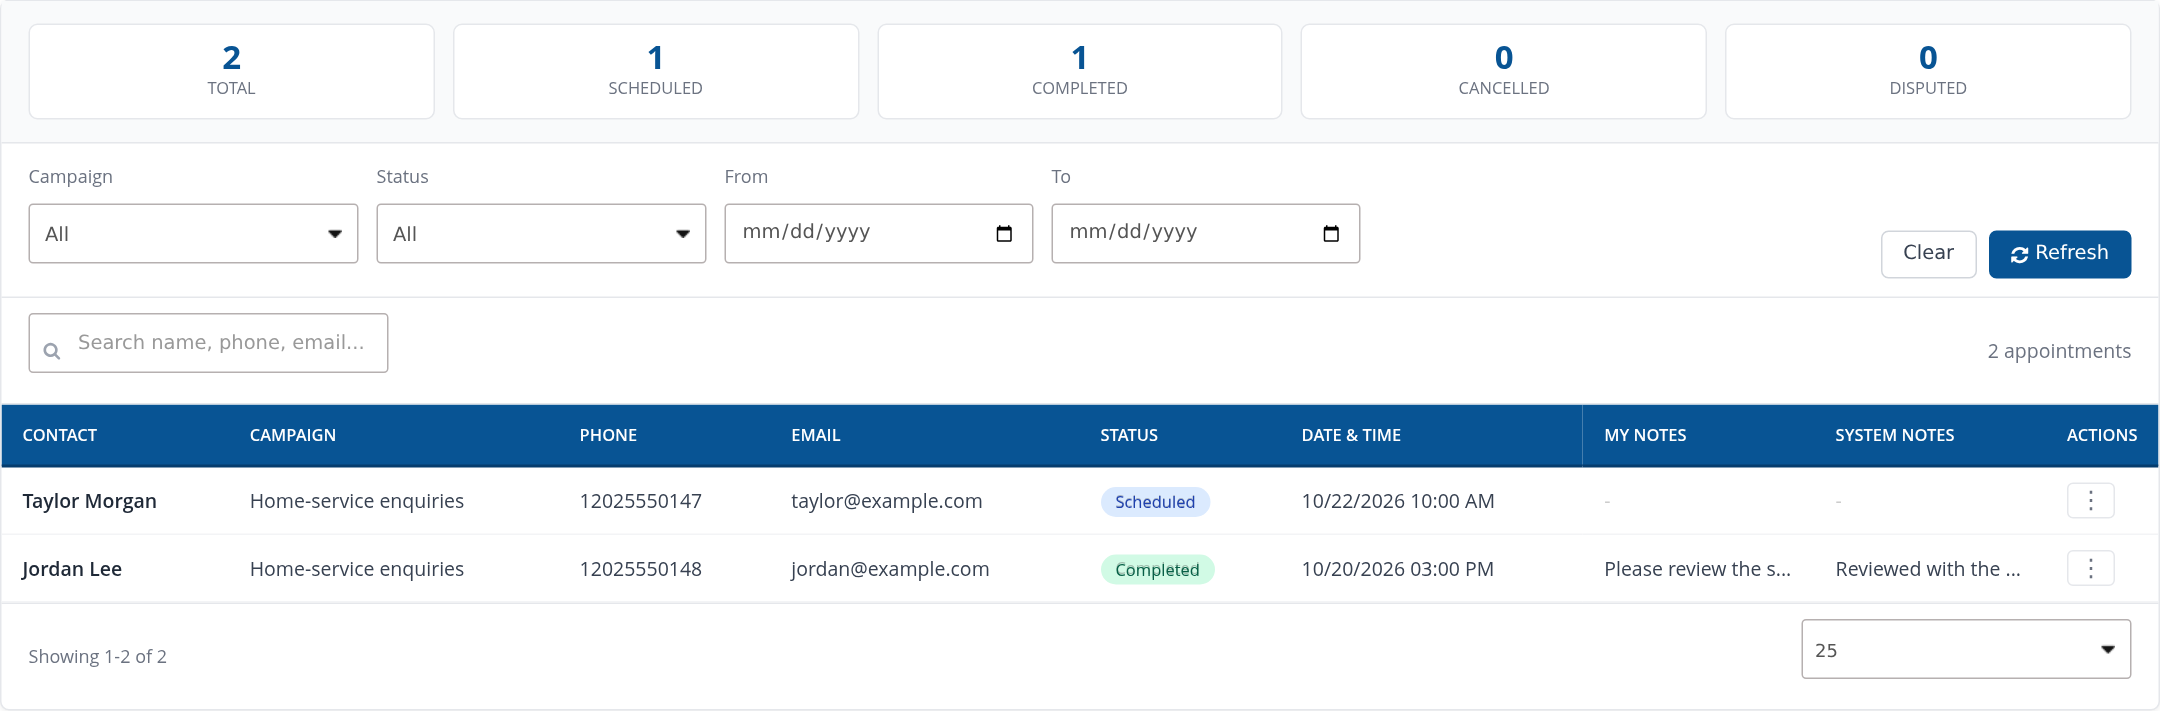The width and height of the screenshot is (2160, 711).
Task: Expand the Campaign filter dropdown
Action: 193,234
